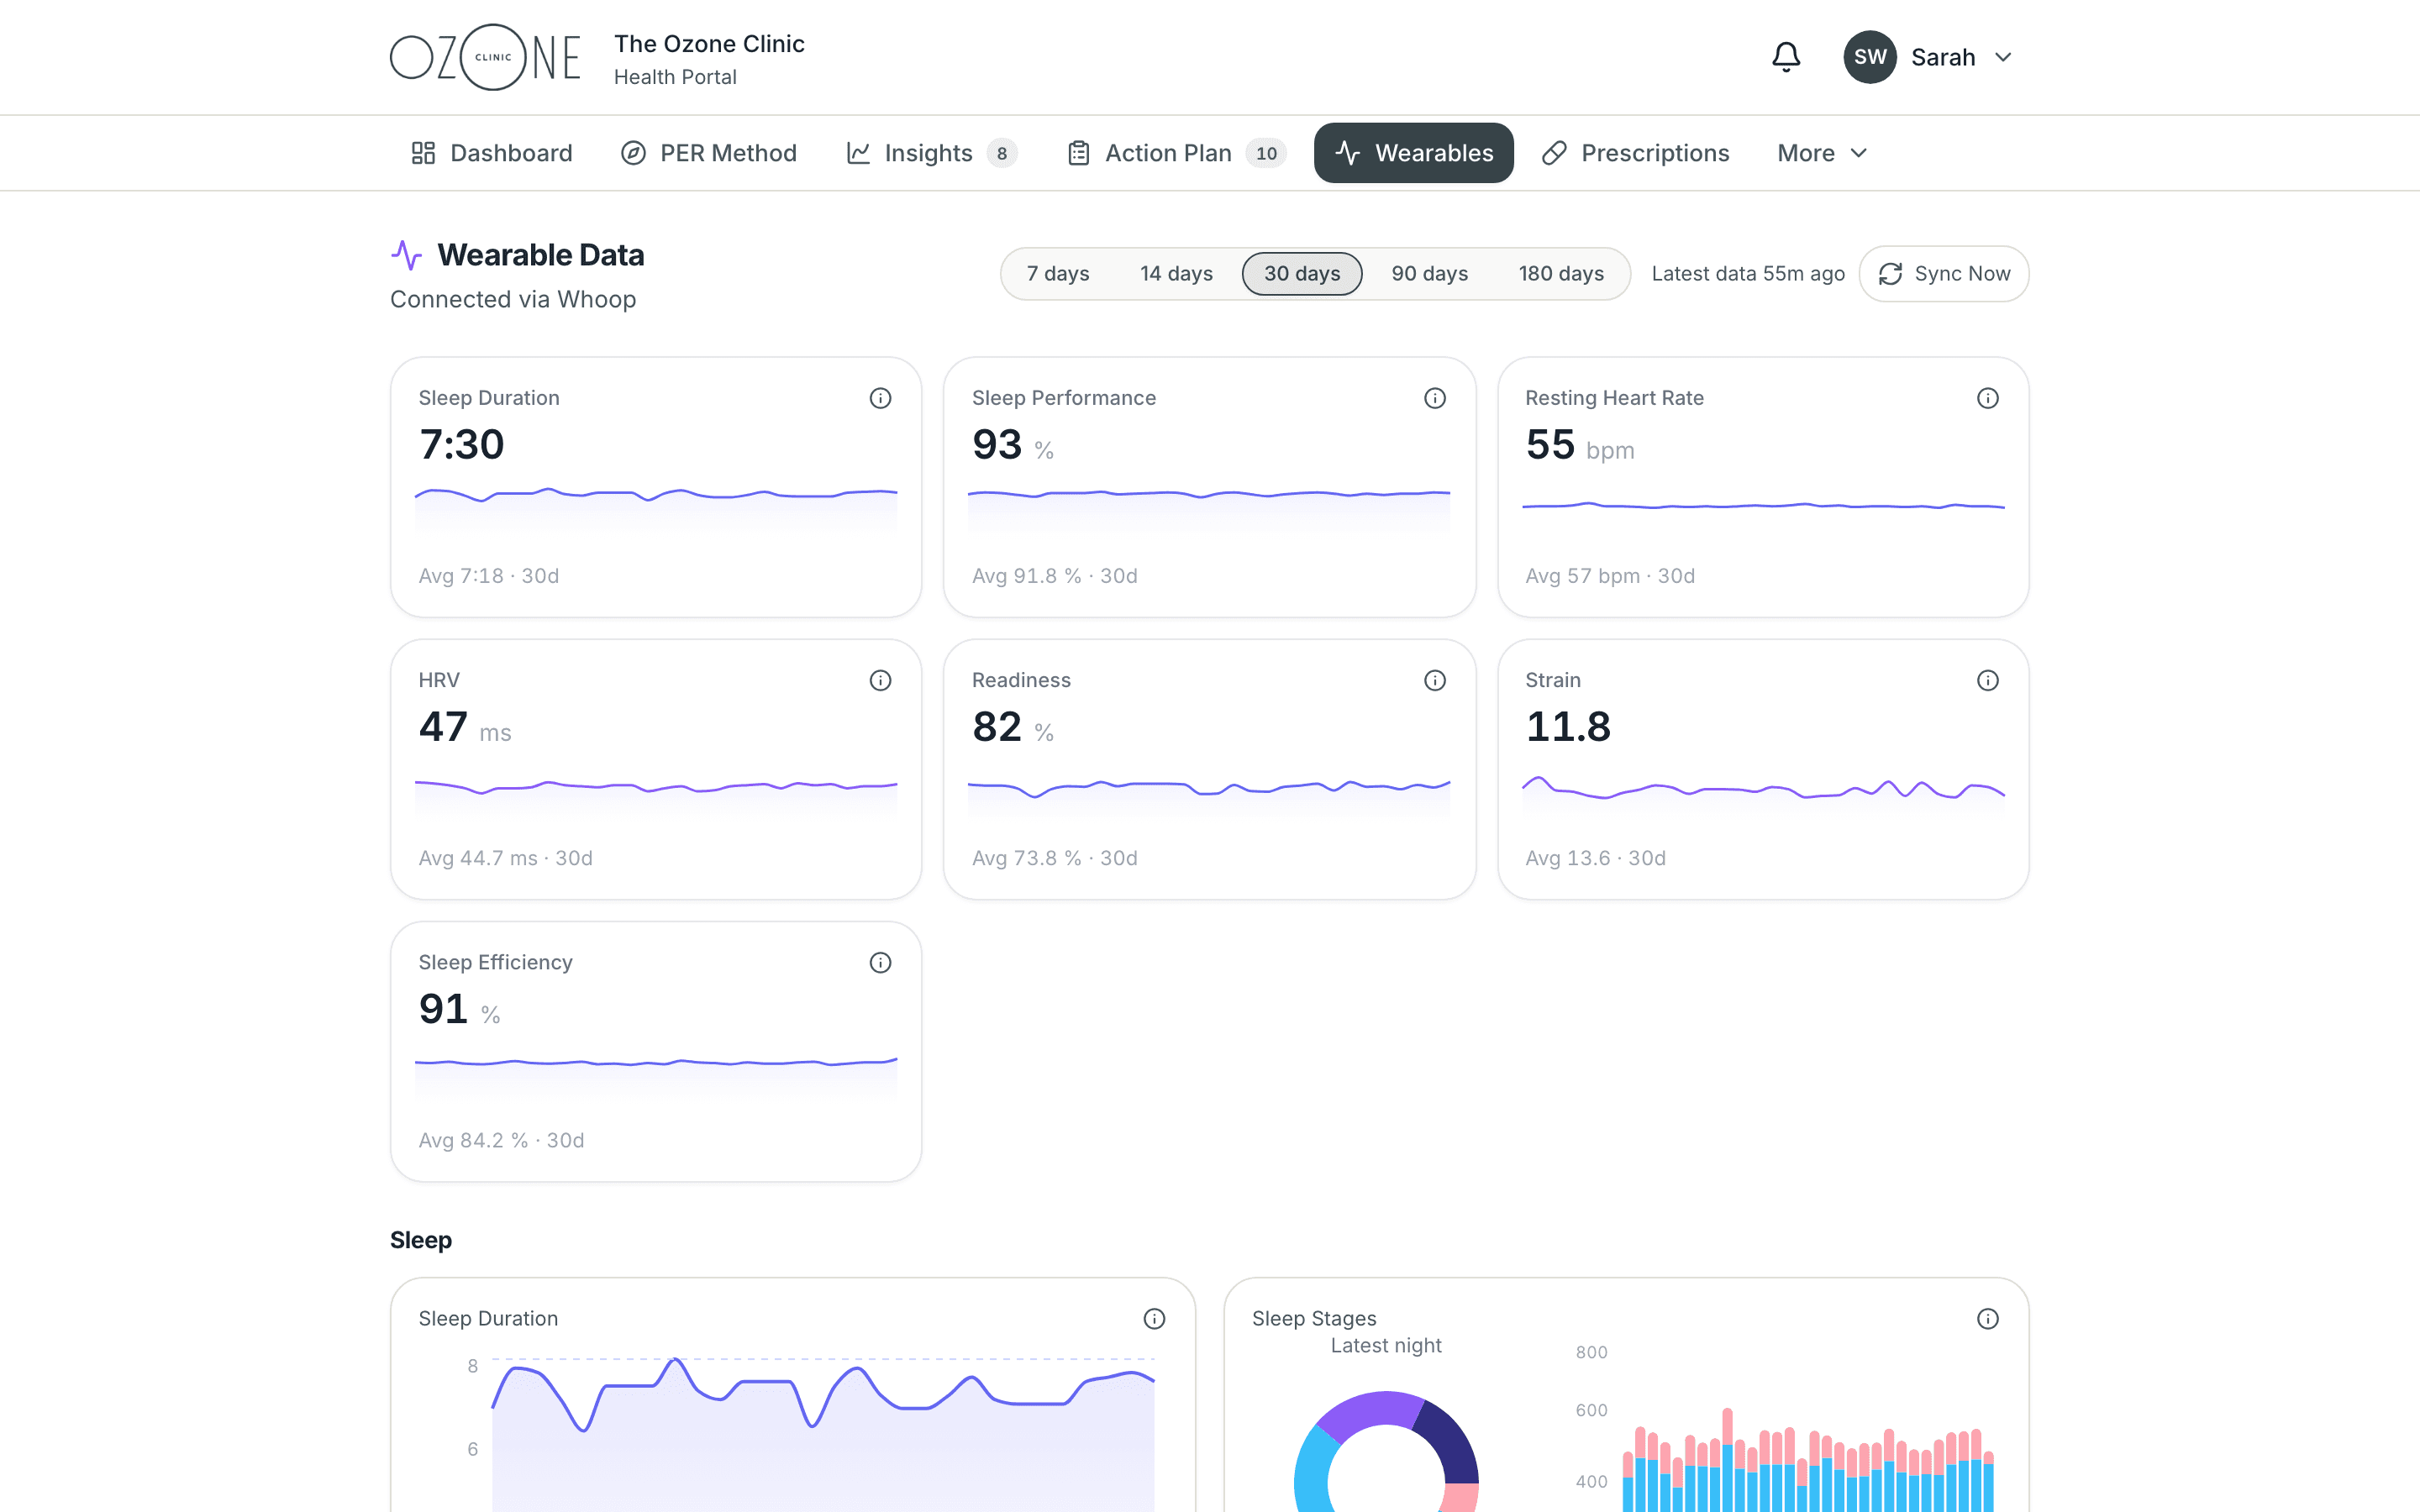Open the Readiness info icon
The height and width of the screenshot is (1512, 2420).
pyautogui.click(x=1435, y=680)
